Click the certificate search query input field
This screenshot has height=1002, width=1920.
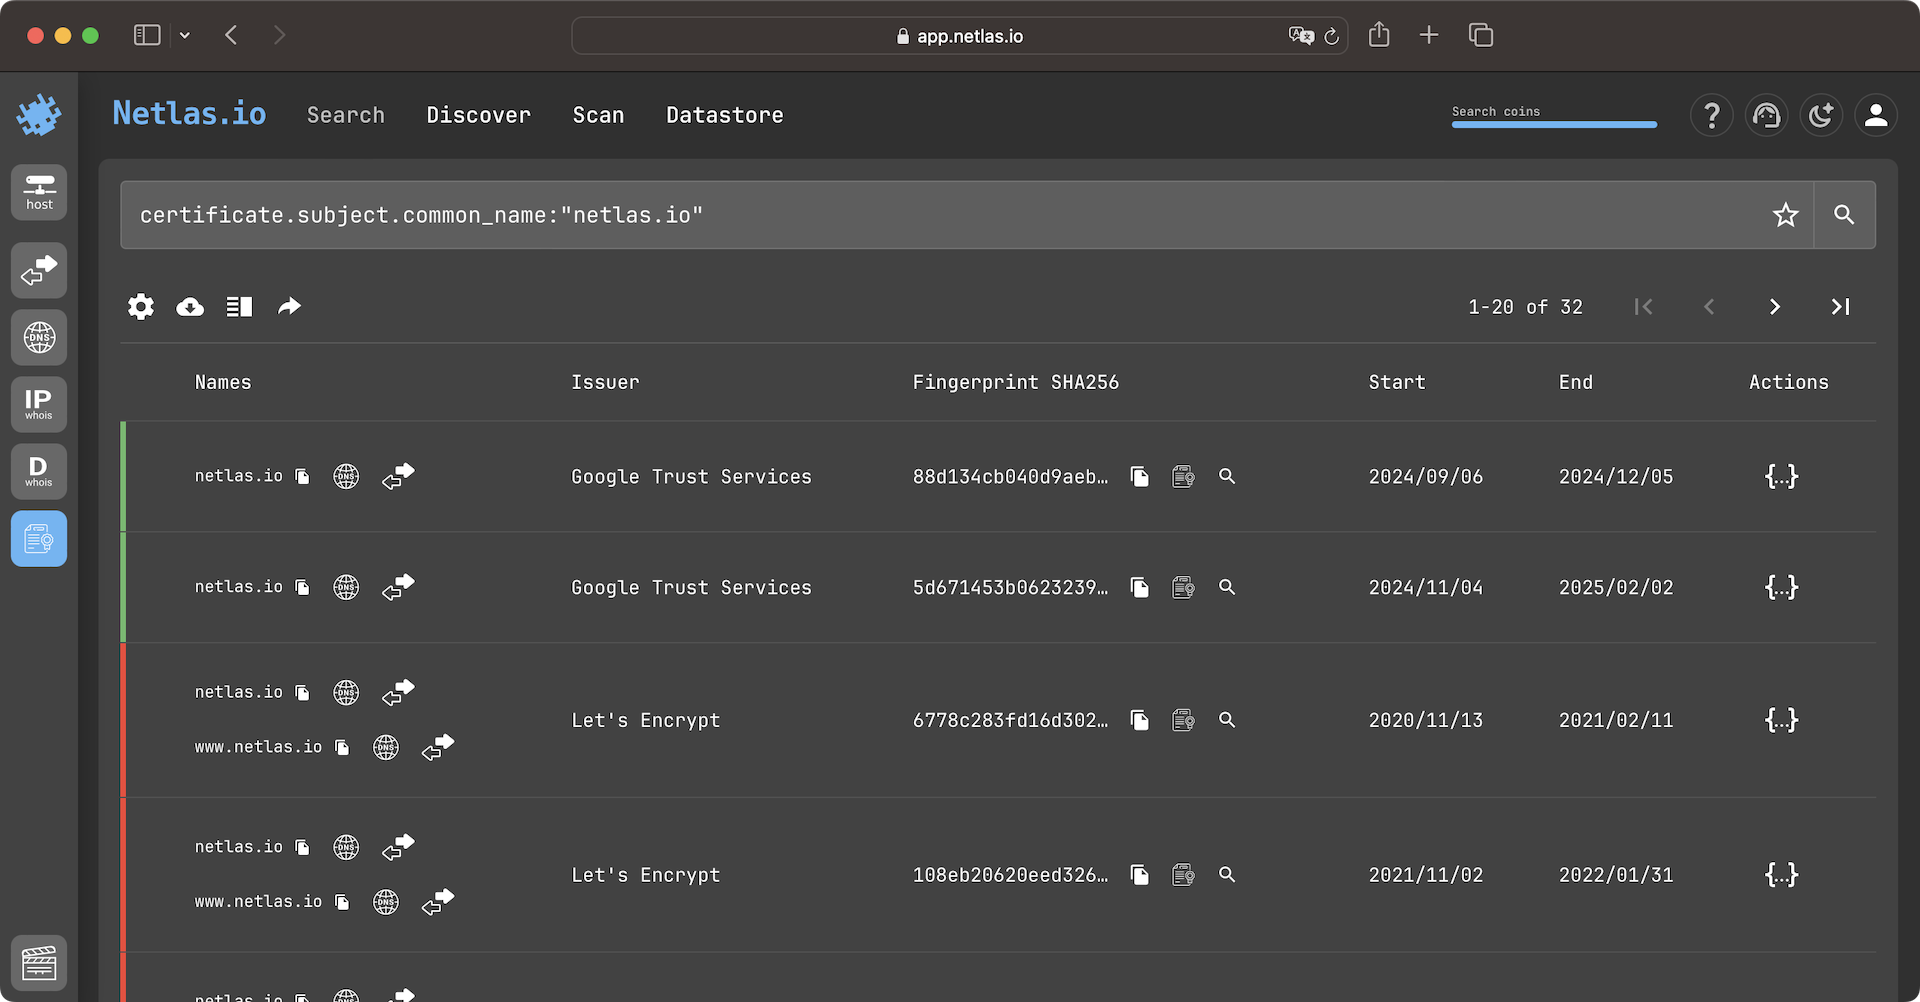[x=900, y=214]
